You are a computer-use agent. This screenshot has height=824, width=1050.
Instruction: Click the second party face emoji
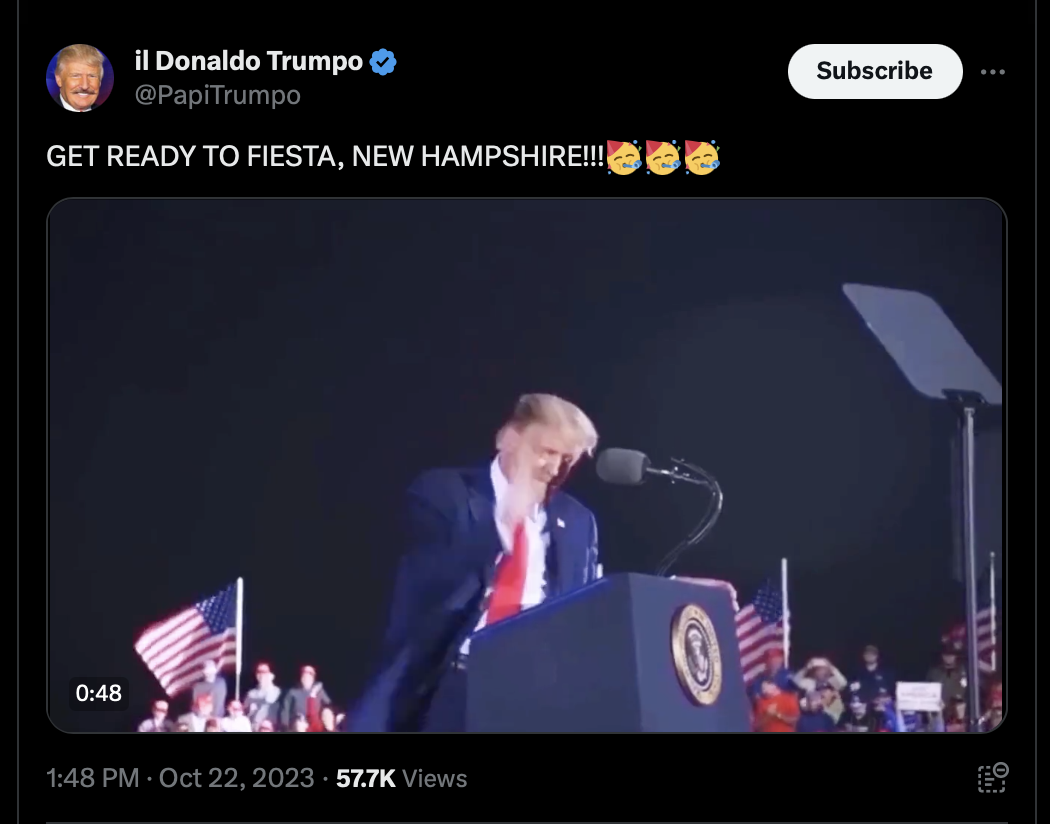(663, 158)
